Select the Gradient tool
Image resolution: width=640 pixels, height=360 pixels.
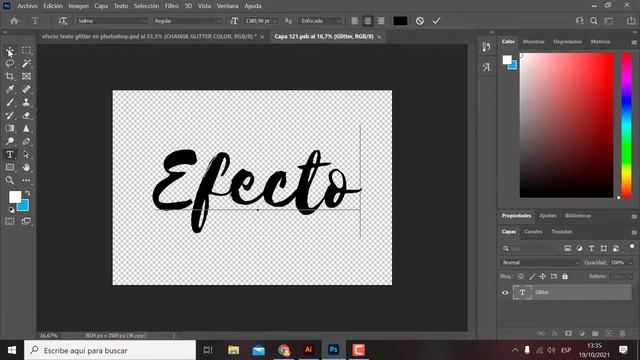click(10, 128)
